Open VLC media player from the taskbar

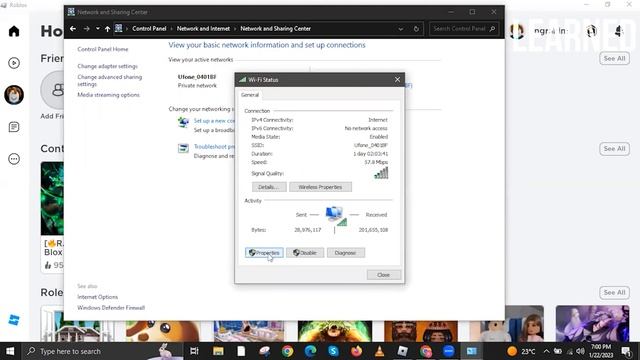380,351
